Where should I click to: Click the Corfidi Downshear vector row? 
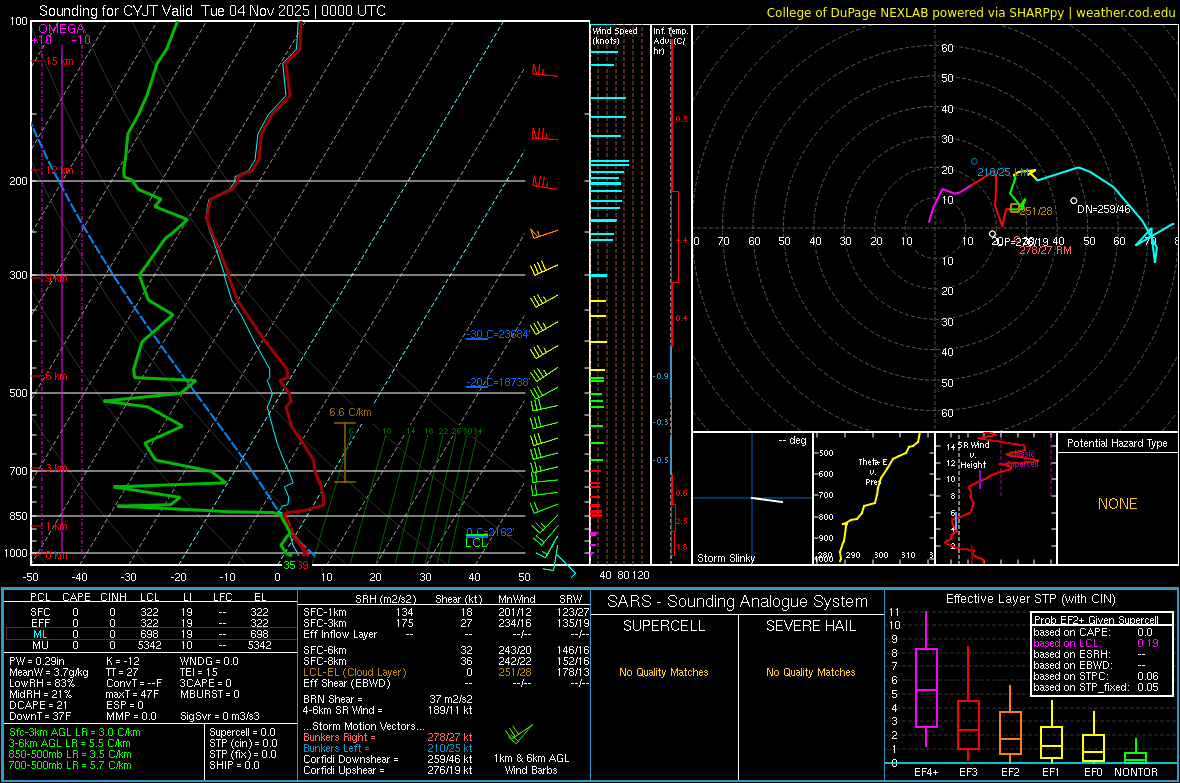[387, 759]
